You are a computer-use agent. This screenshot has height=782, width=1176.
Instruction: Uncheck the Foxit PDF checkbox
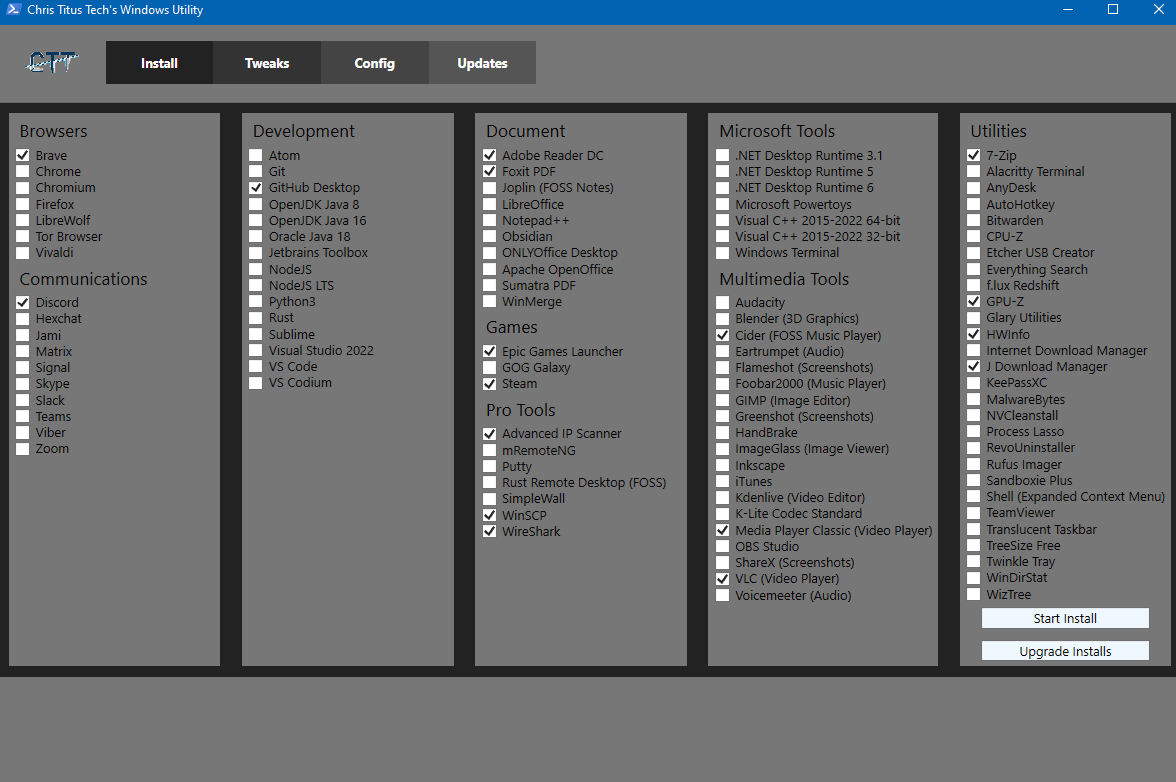point(489,172)
